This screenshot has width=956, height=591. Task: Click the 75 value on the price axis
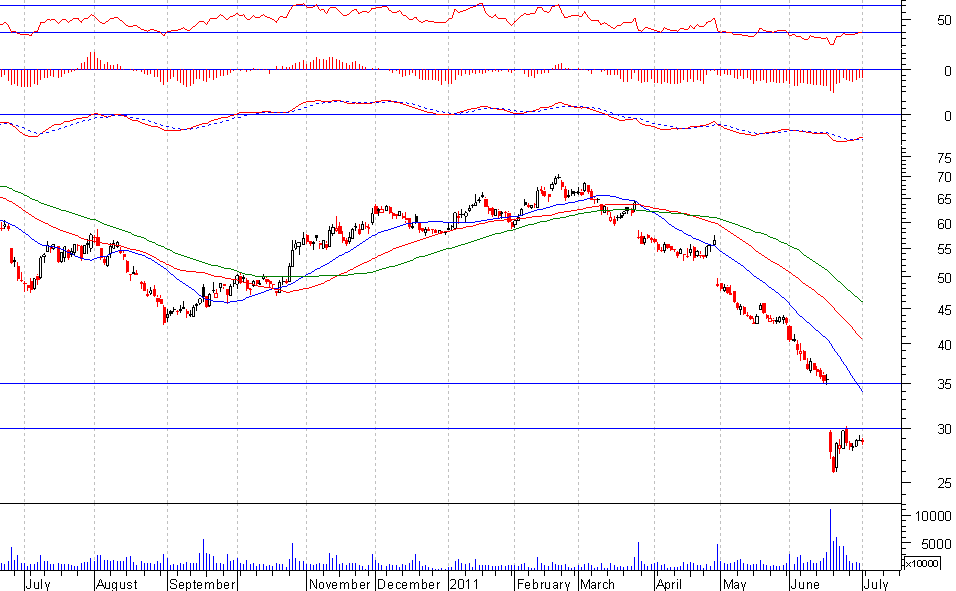click(x=944, y=159)
